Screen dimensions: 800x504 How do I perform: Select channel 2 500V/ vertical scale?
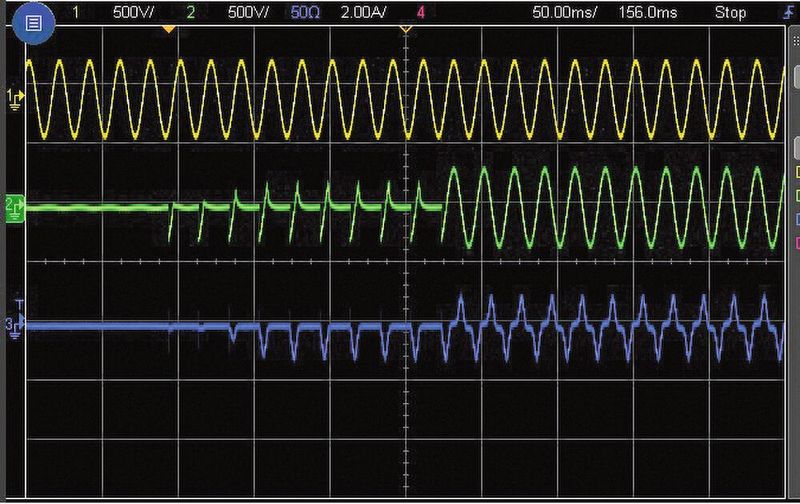[248, 13]
